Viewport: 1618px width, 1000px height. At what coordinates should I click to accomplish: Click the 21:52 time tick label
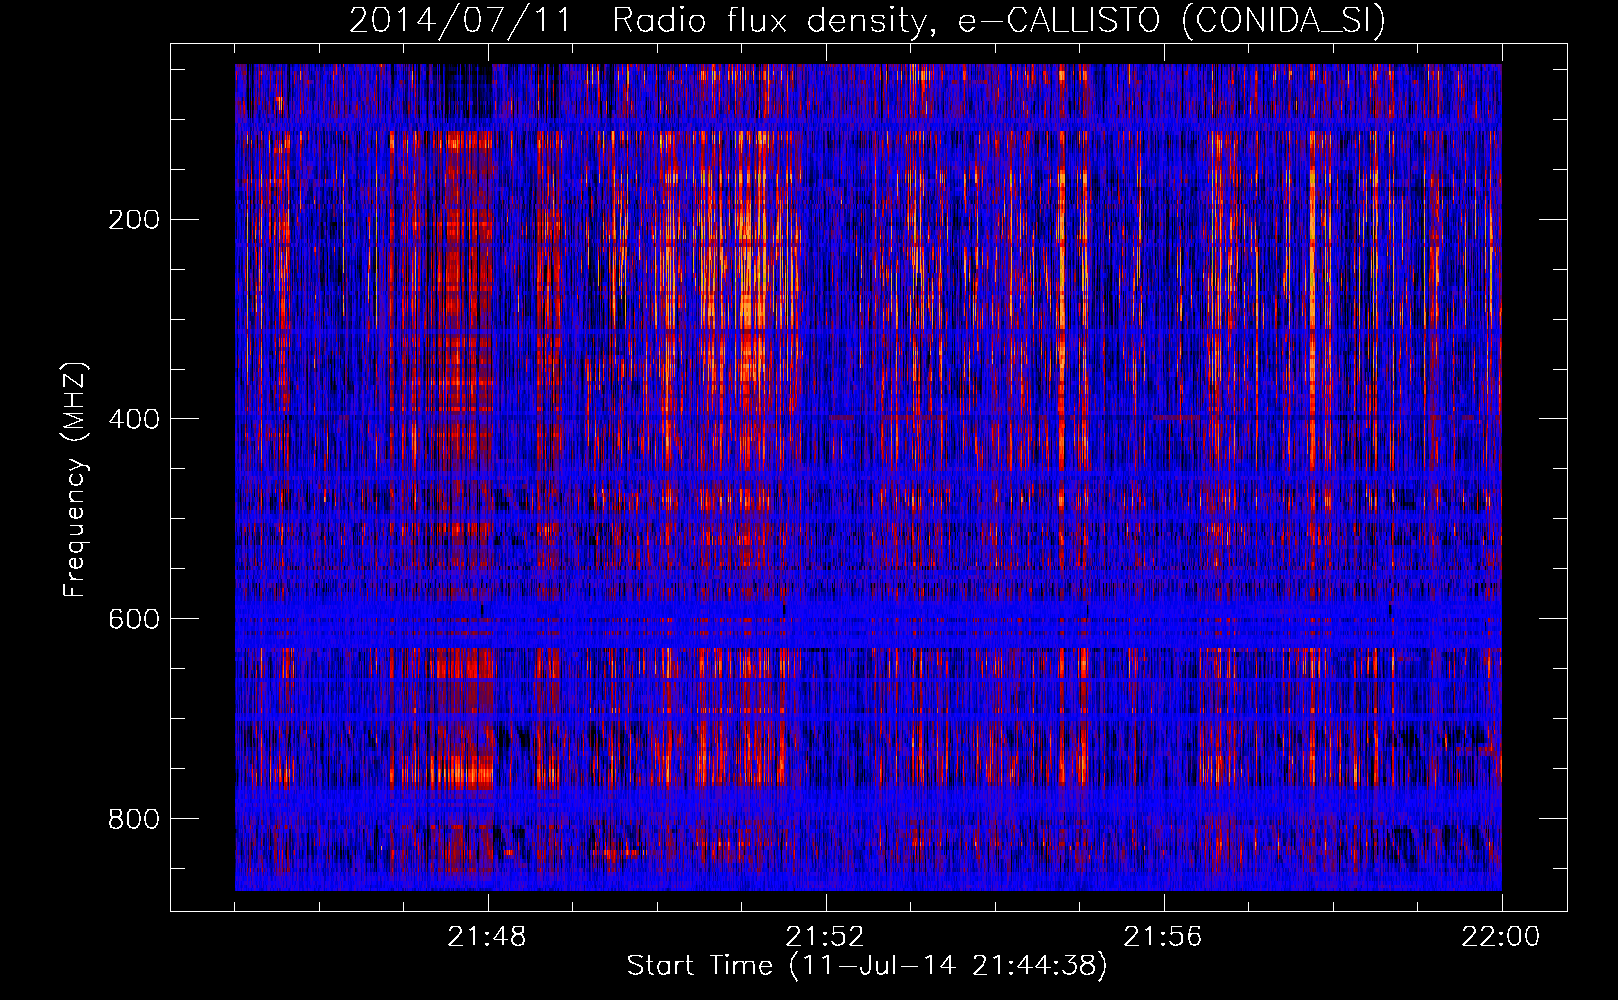tap(825, 937)
